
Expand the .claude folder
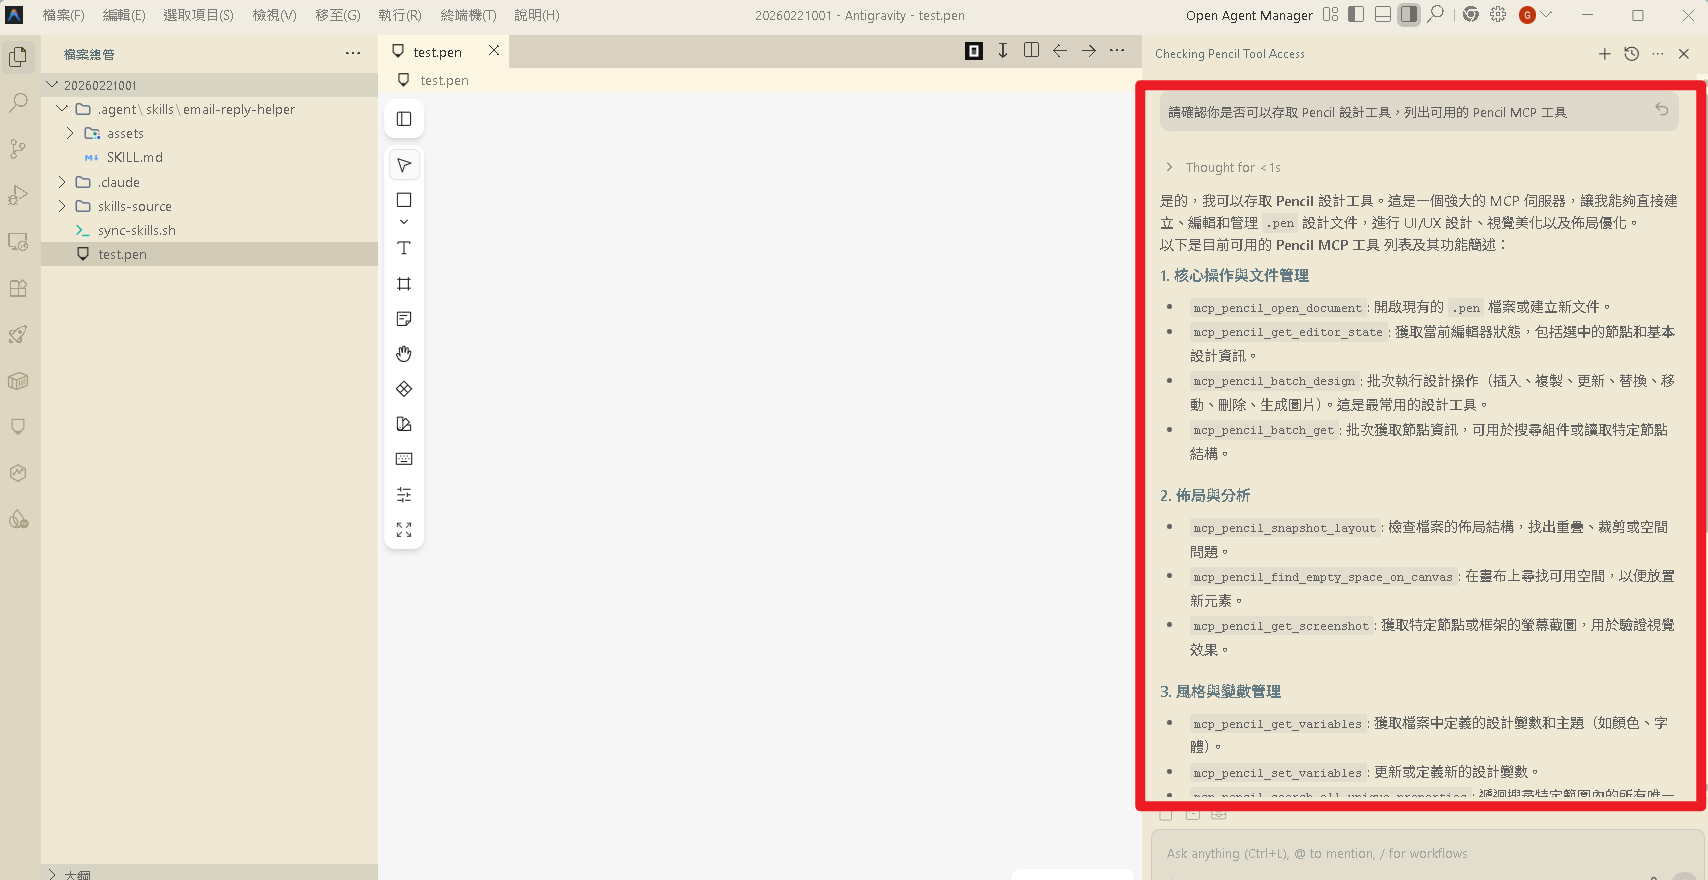(62, 182)
